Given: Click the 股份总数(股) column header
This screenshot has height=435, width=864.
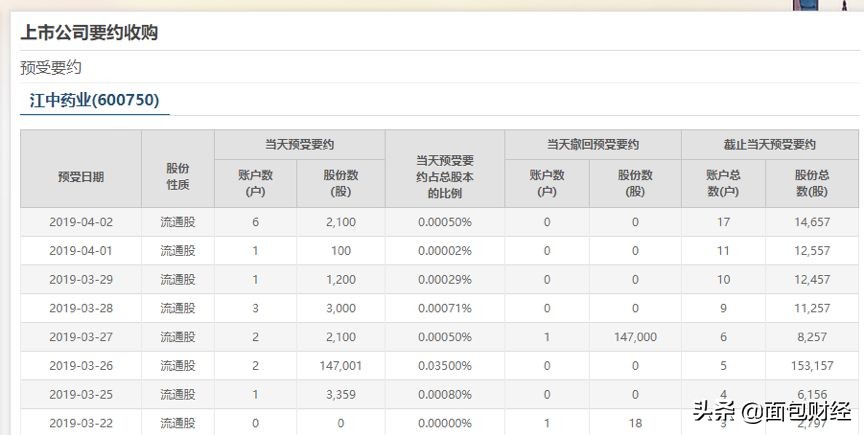Looking at the screenshot, I should 812,184.
